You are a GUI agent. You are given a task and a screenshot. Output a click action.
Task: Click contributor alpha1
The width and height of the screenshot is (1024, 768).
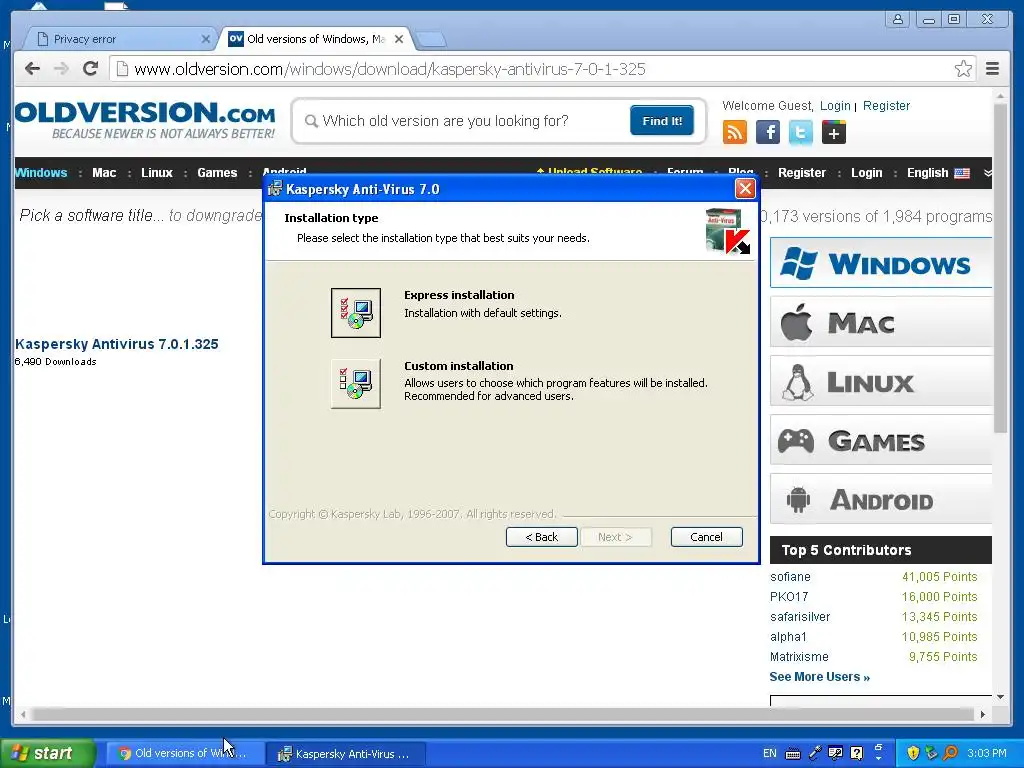click(x=788, y=637)
